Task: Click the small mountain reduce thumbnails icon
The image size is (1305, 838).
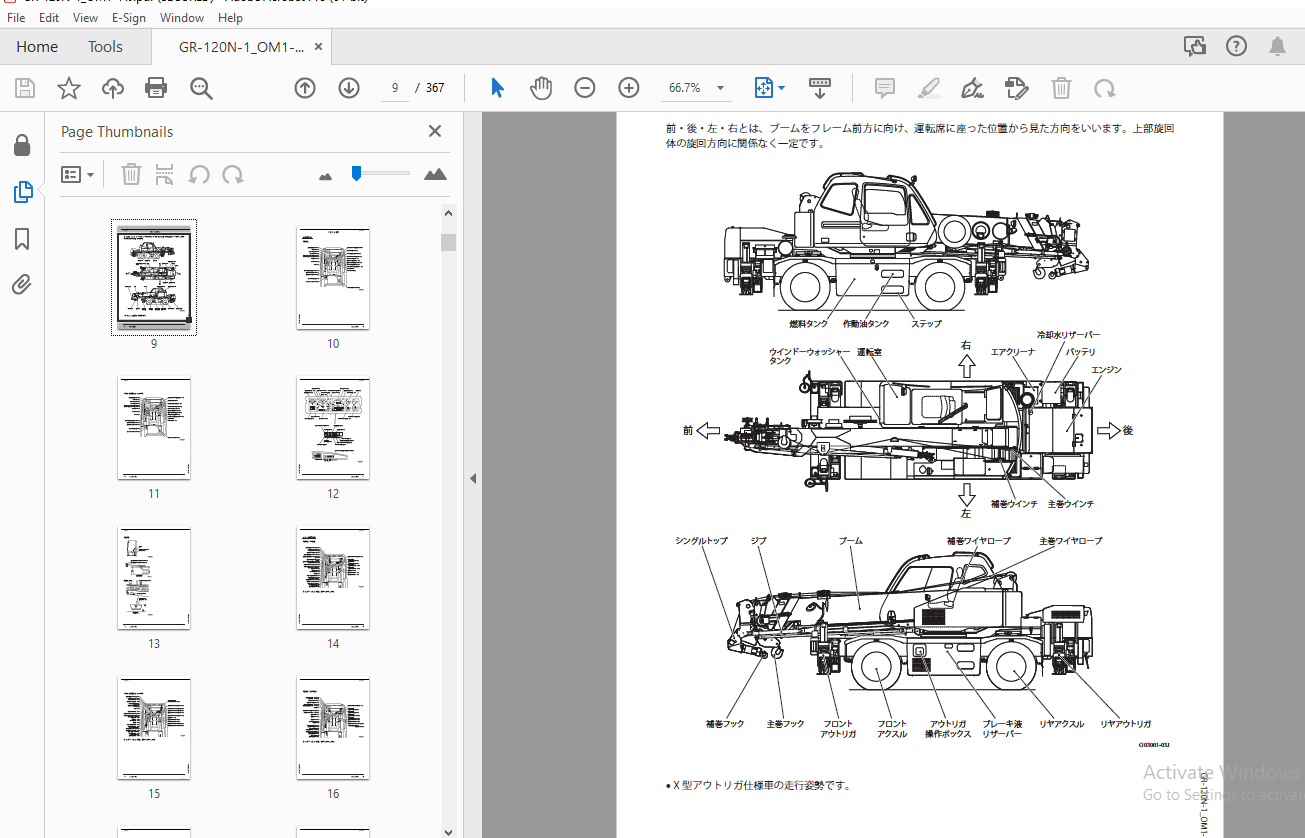Action: pos(325,175)
